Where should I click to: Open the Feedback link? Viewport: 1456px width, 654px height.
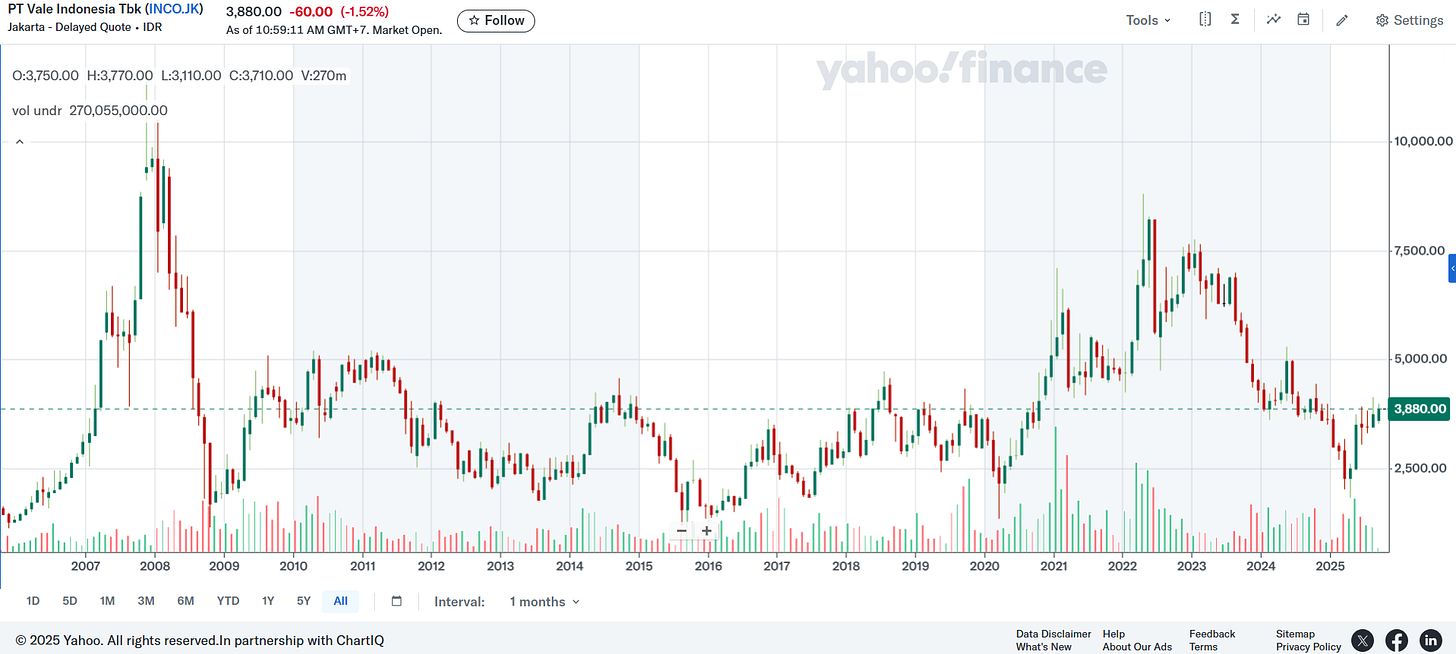(1212, 634)
